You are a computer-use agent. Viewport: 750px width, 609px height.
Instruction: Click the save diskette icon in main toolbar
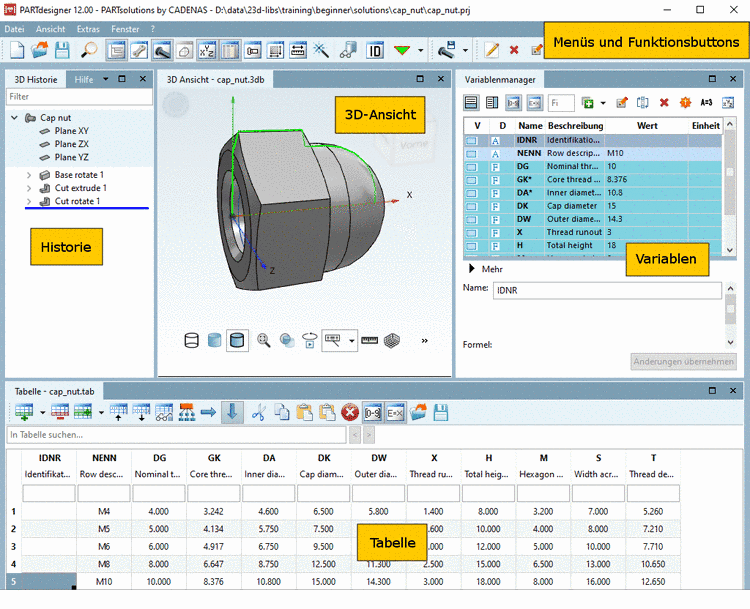62,49
